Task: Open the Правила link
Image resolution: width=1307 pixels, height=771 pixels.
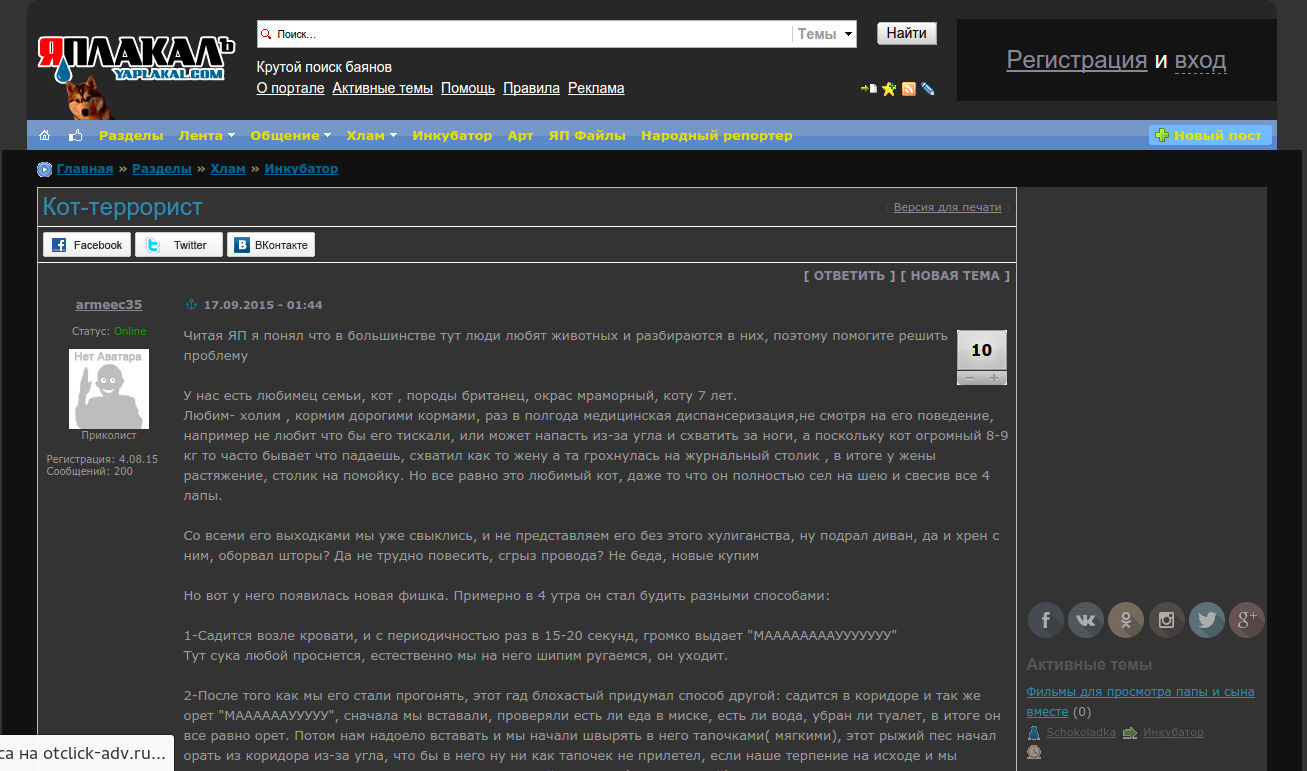Action: click(x=532, y=88)
